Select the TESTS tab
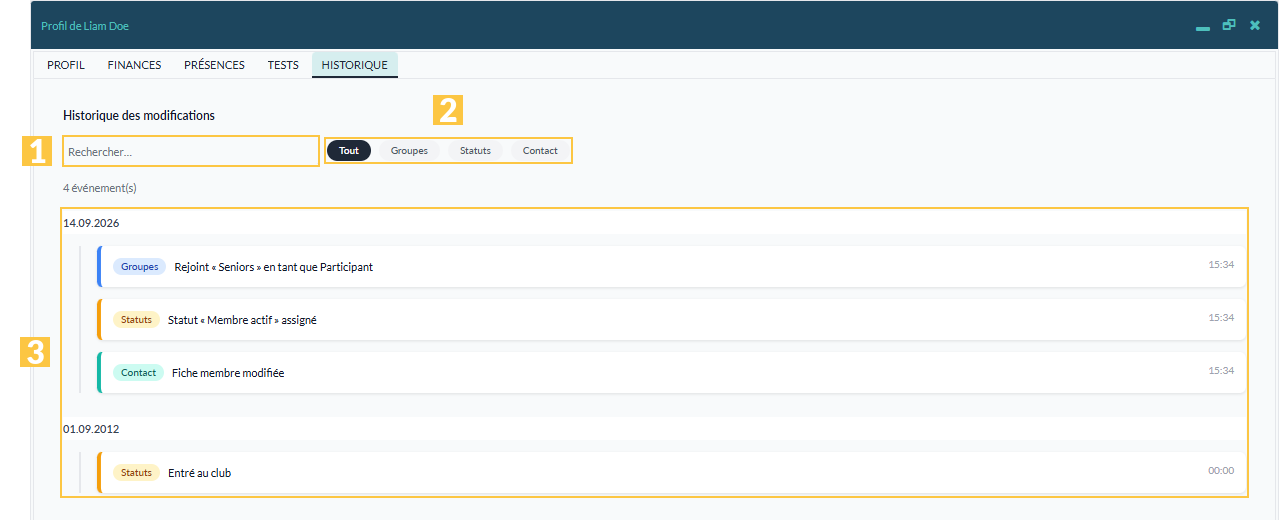 point(283,65)
